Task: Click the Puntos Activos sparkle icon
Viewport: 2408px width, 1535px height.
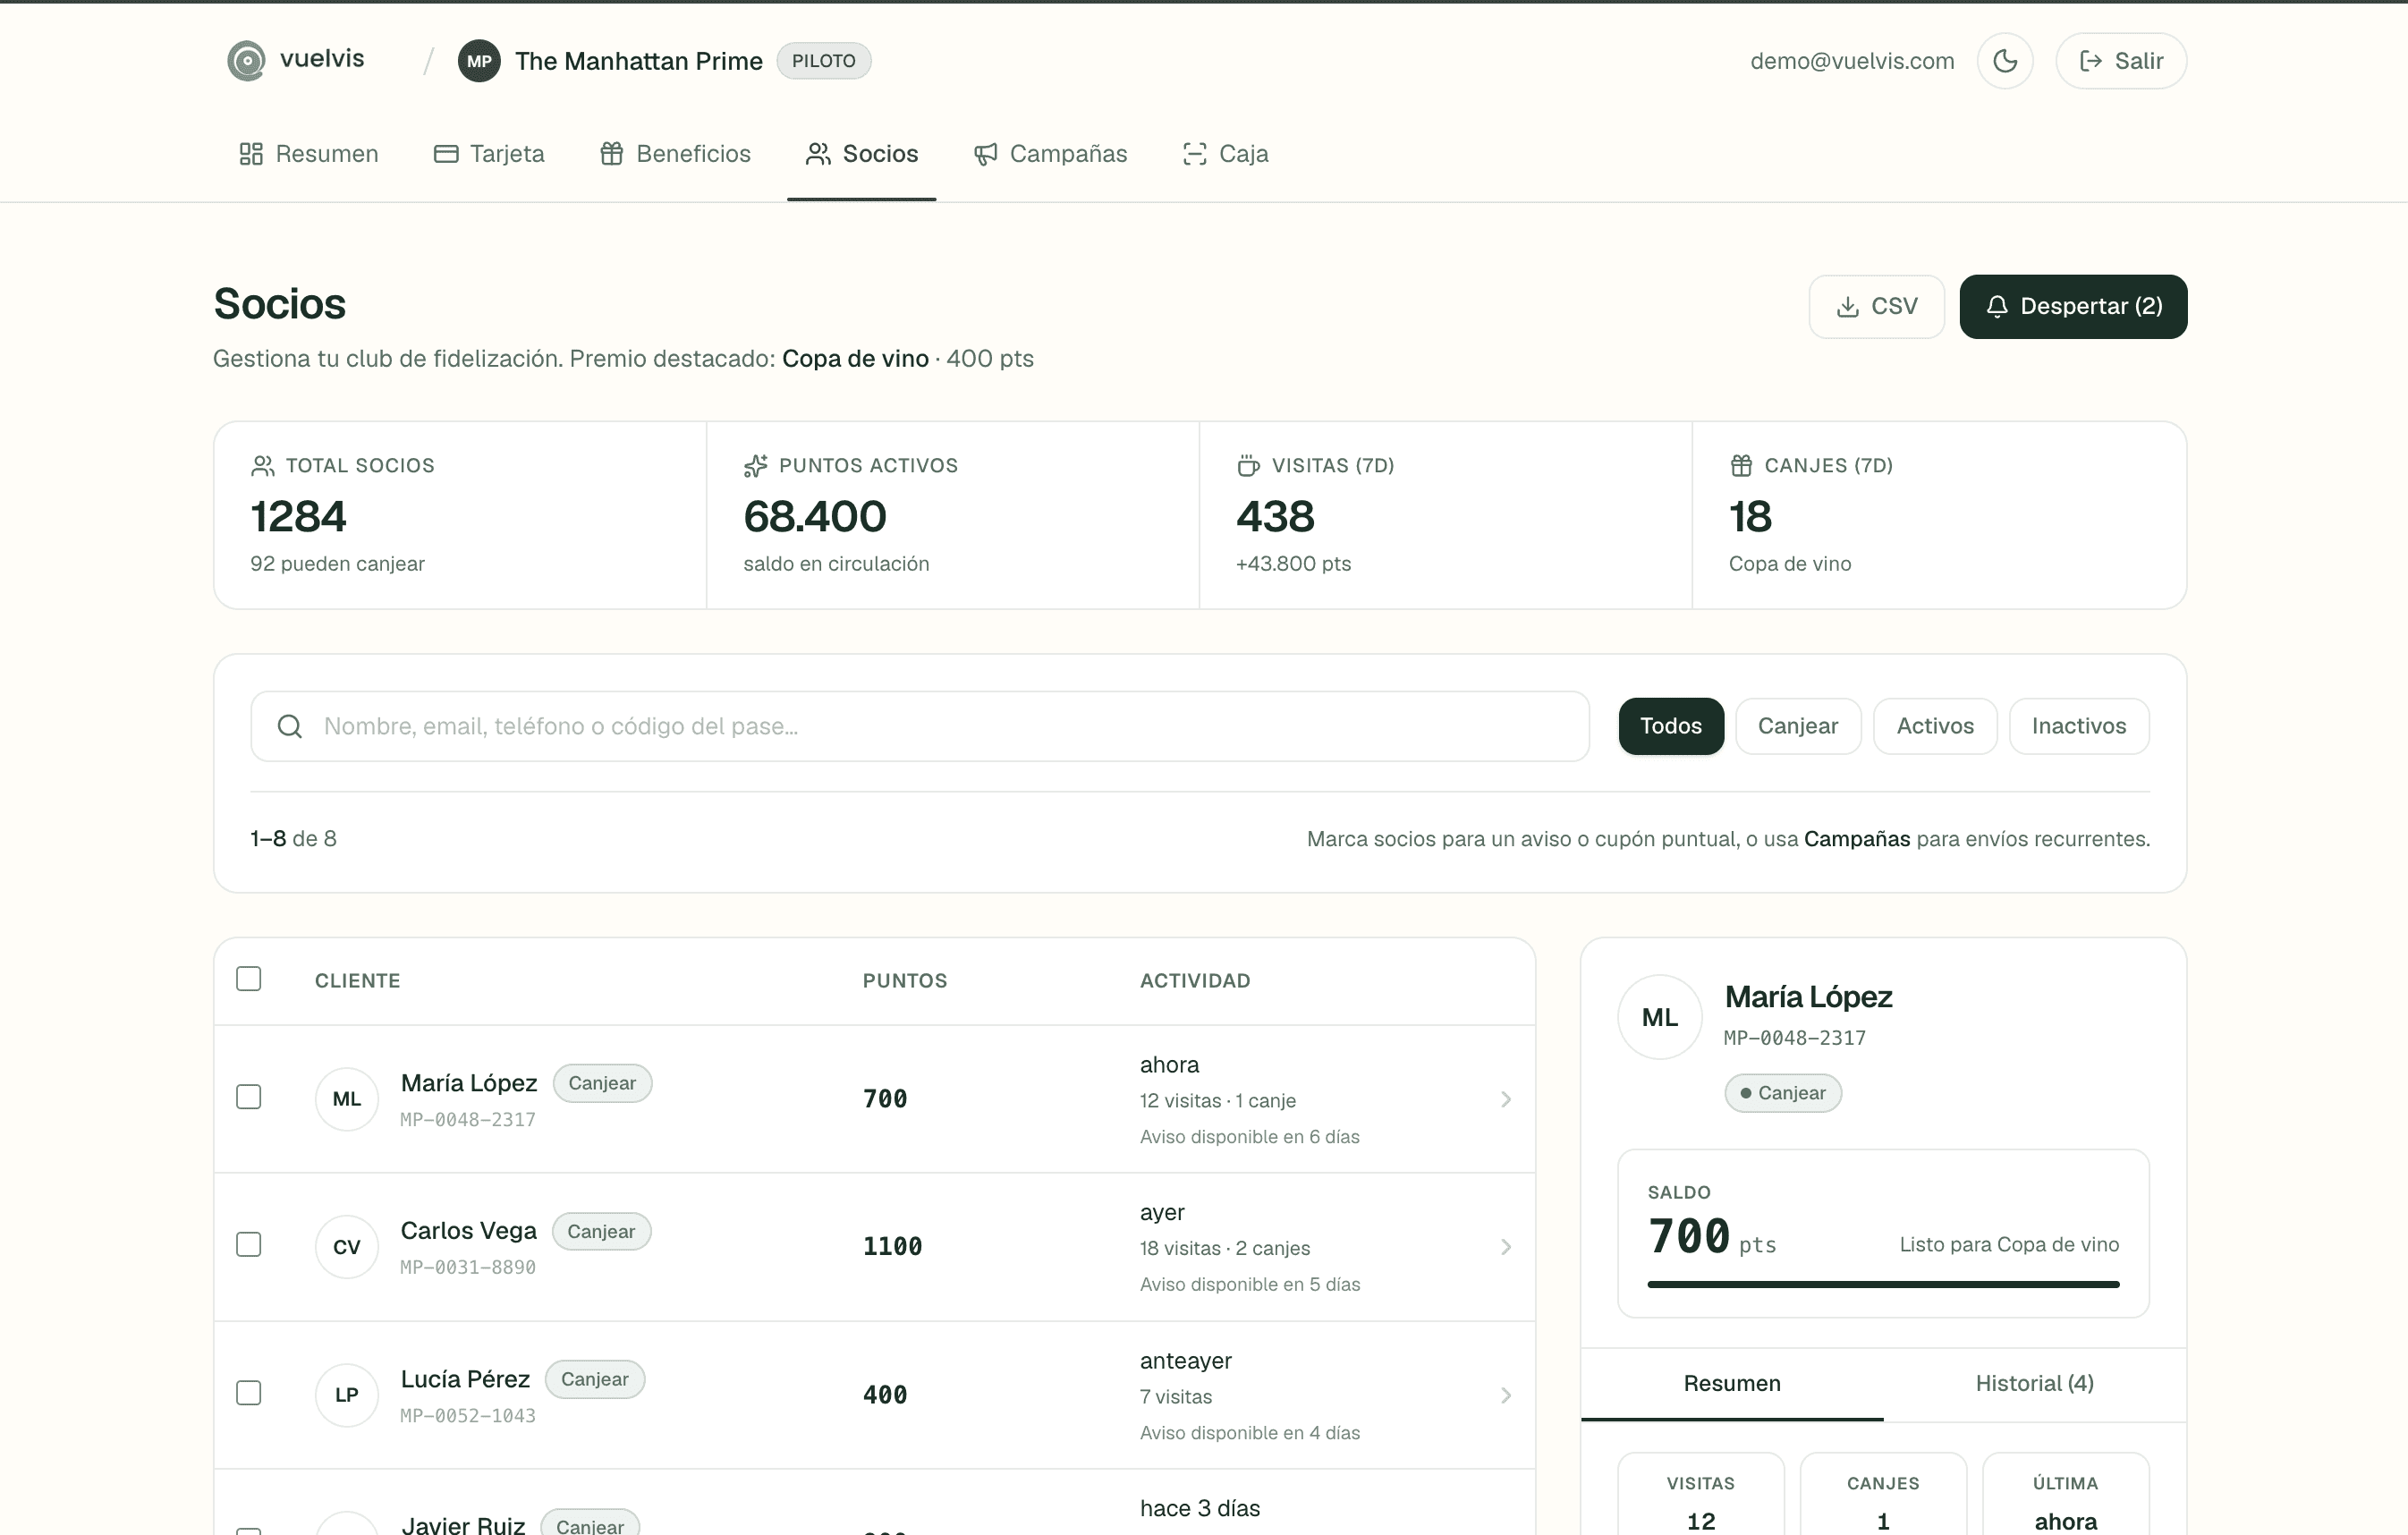Action: (x=755, y=465)
